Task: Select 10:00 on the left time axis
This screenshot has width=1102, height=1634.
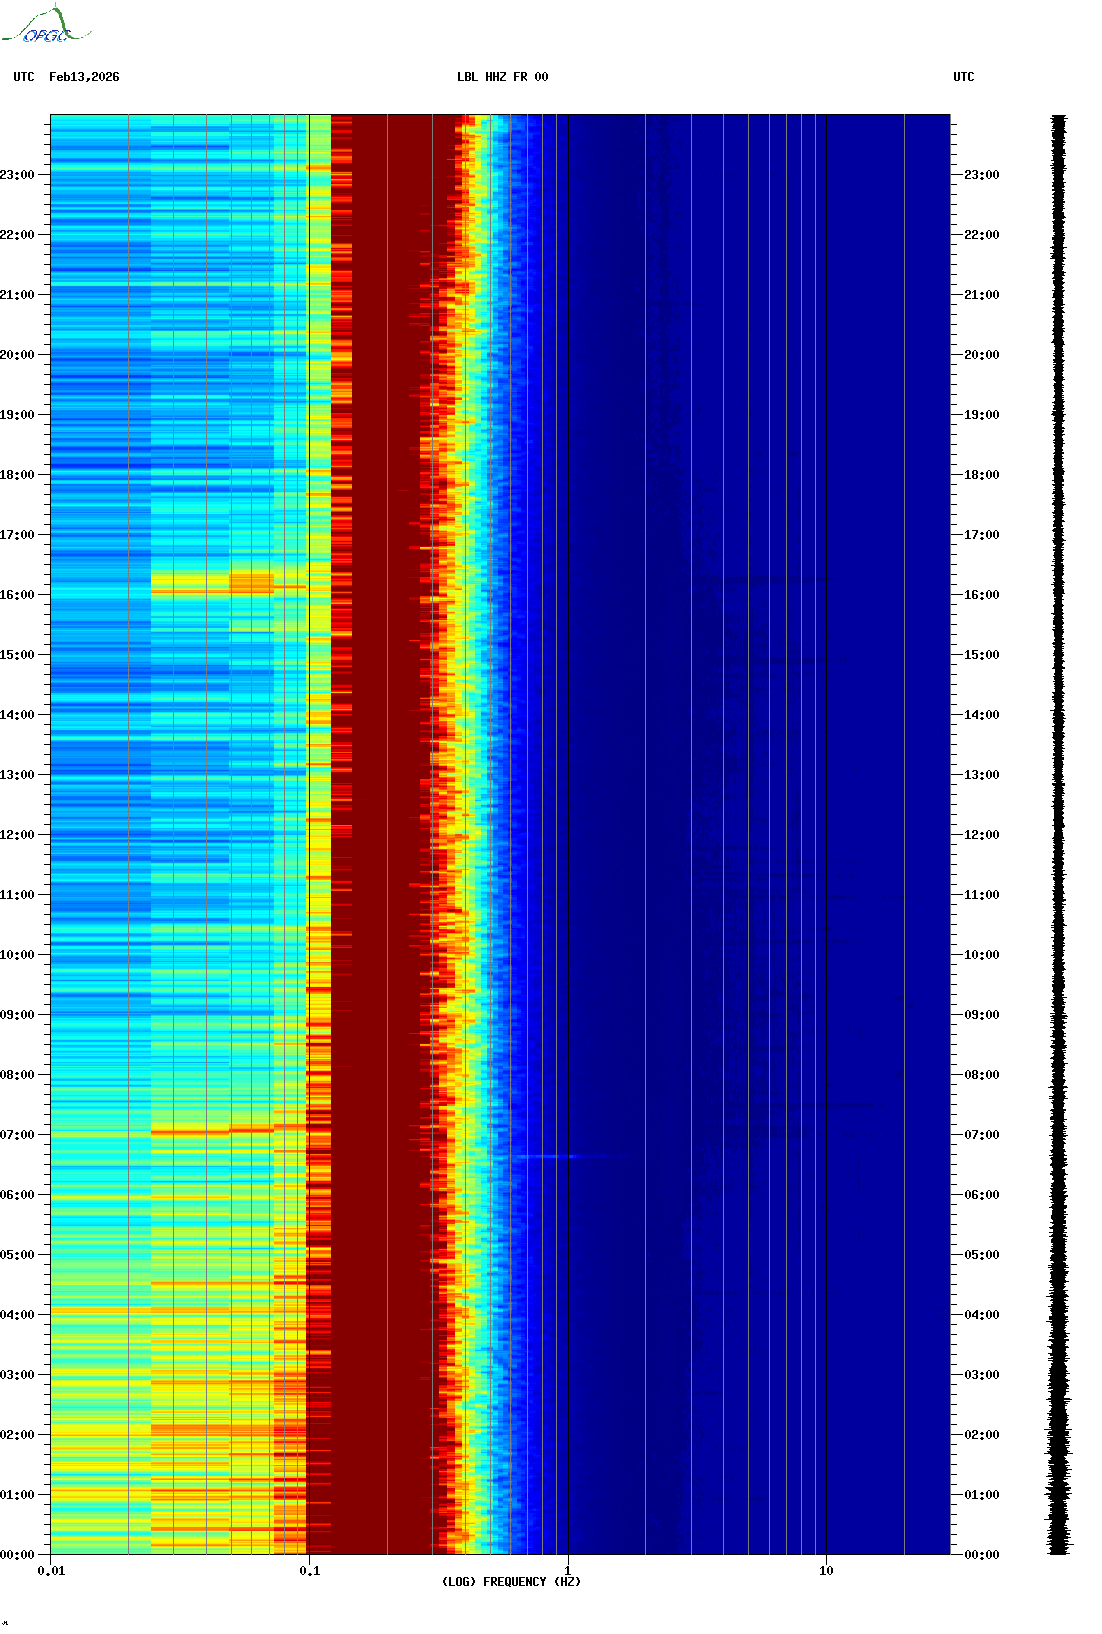Action: tap(17, 955)
